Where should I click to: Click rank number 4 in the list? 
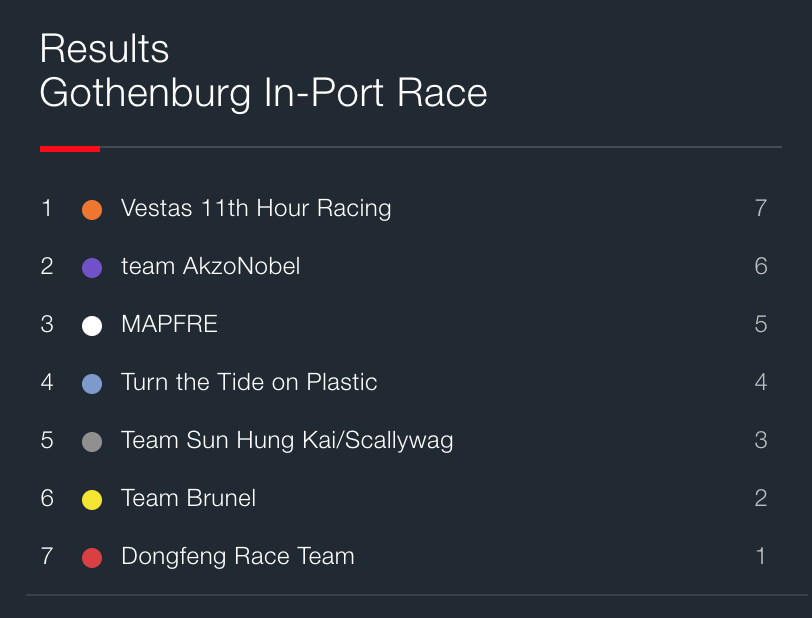(x=47, y=382)
